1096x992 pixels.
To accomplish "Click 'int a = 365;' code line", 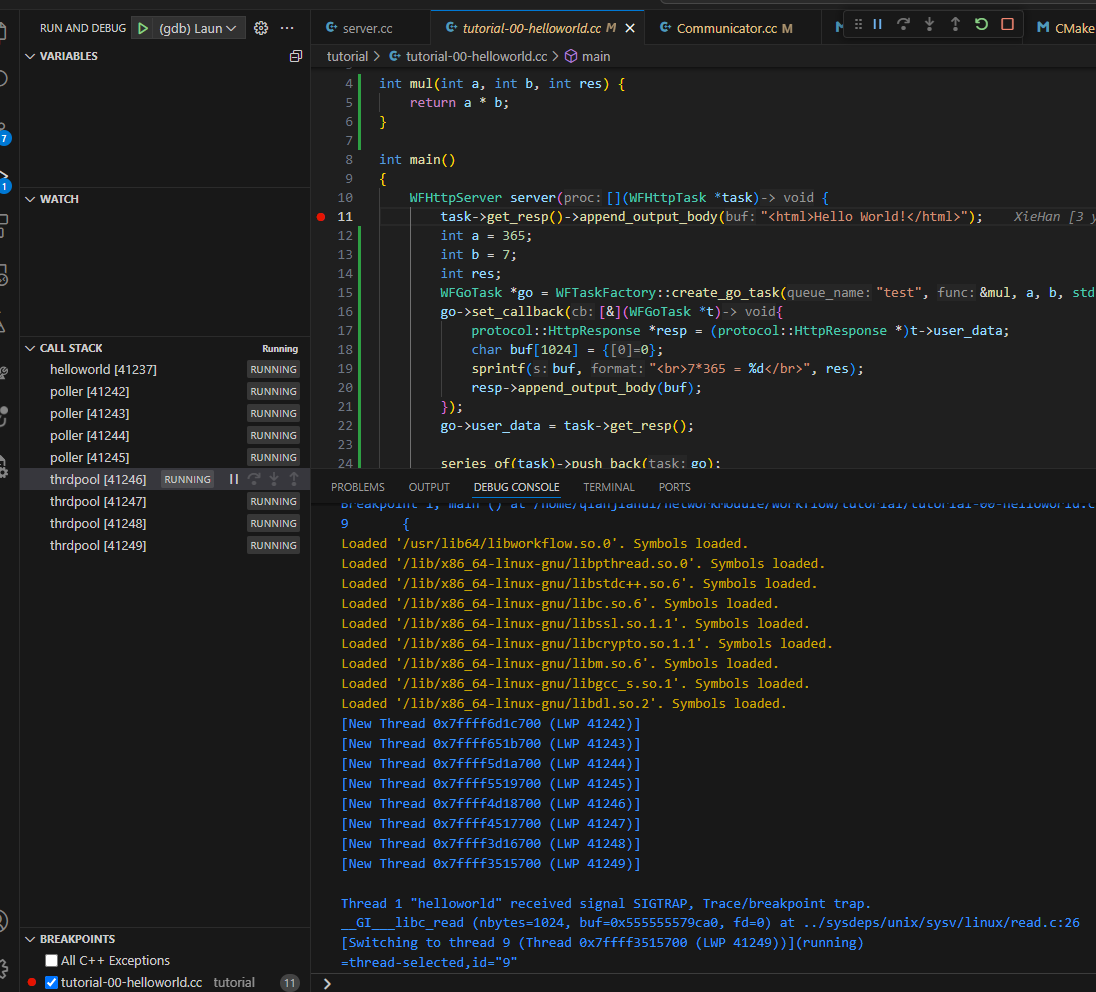I will tap(486, 236).
